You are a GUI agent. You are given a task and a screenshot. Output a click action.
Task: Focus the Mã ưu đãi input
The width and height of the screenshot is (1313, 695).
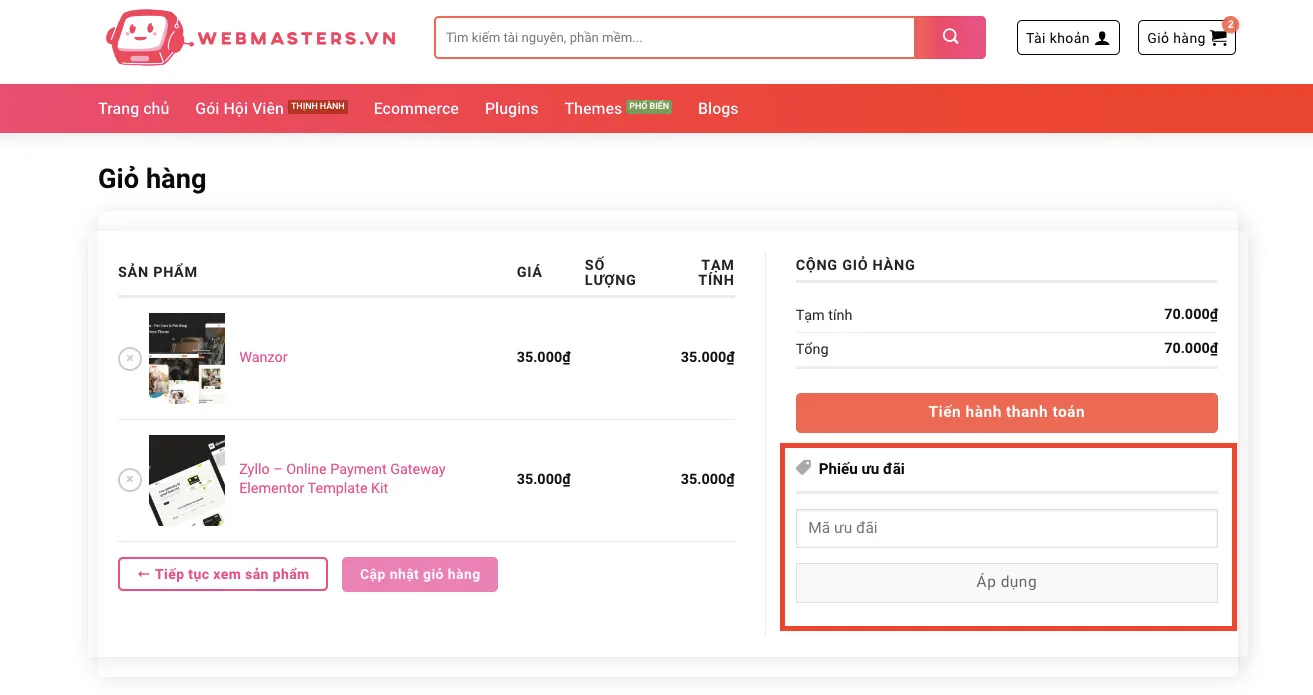pyautogui.click(x=1006, y=528)
